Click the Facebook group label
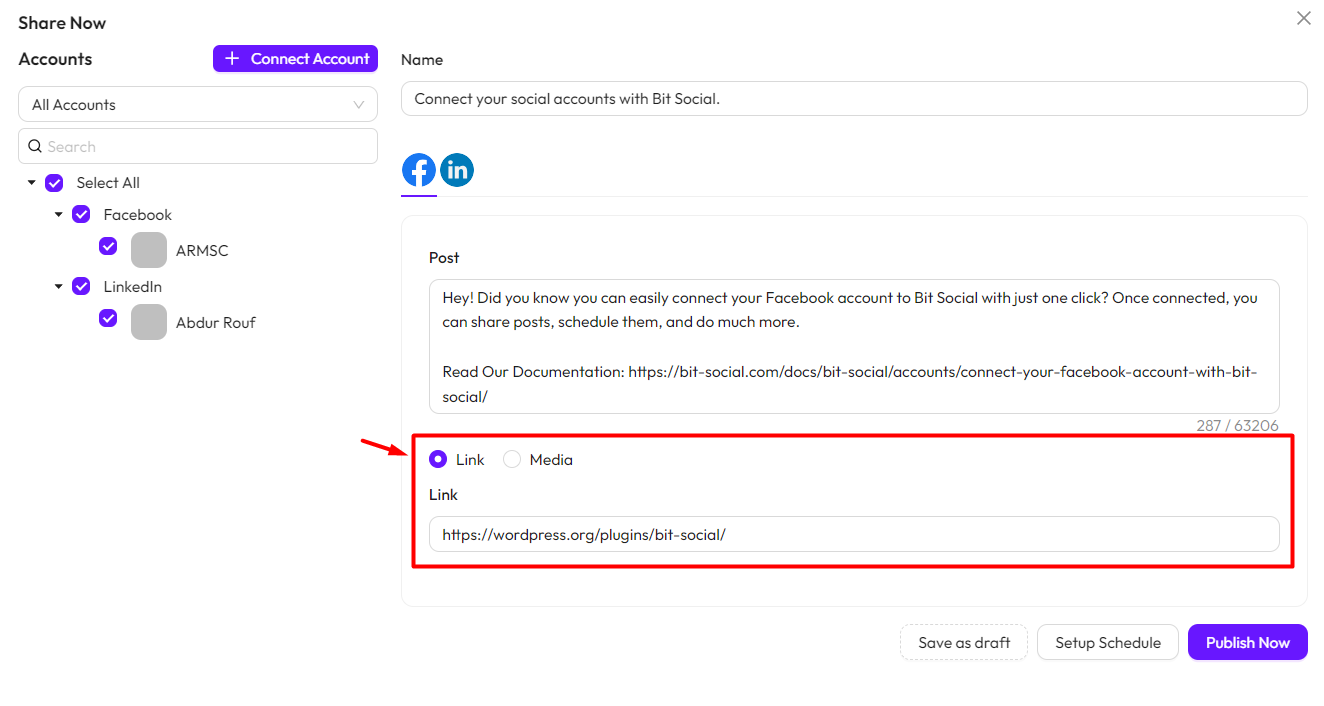 138,215
